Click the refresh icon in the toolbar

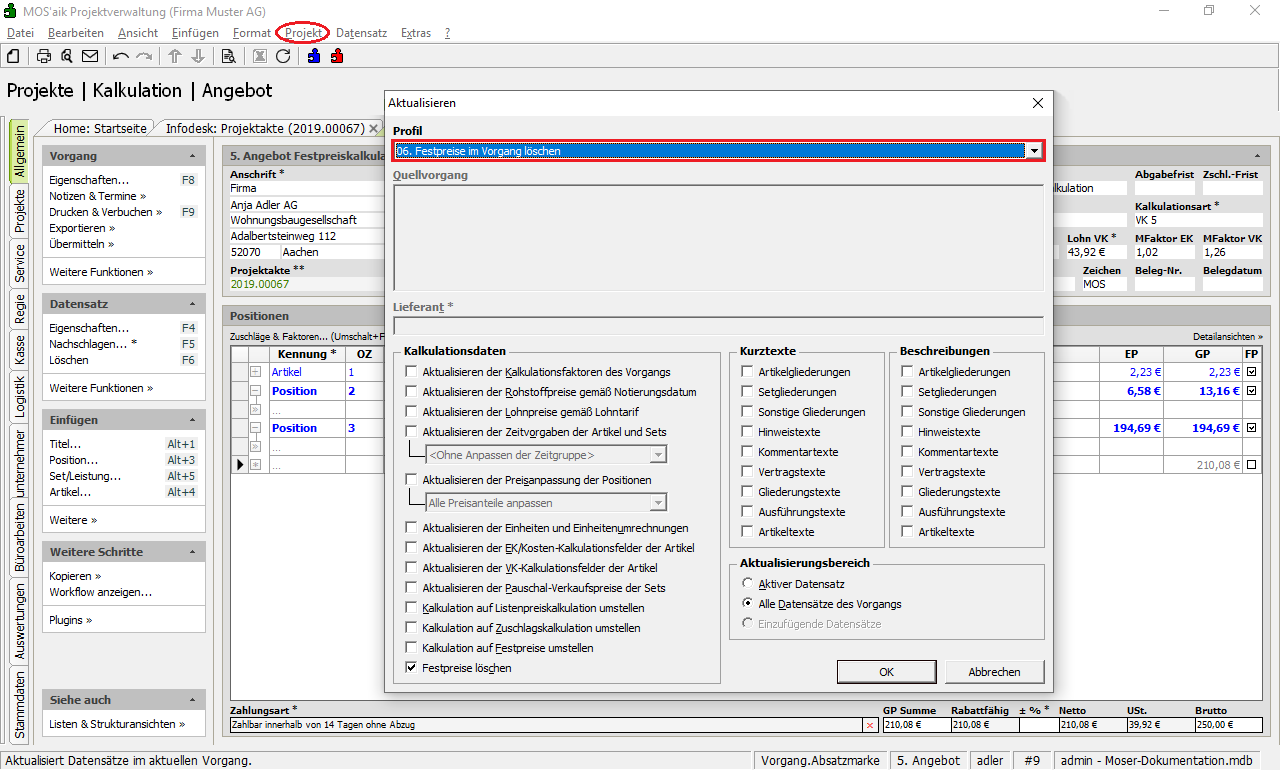283,56
